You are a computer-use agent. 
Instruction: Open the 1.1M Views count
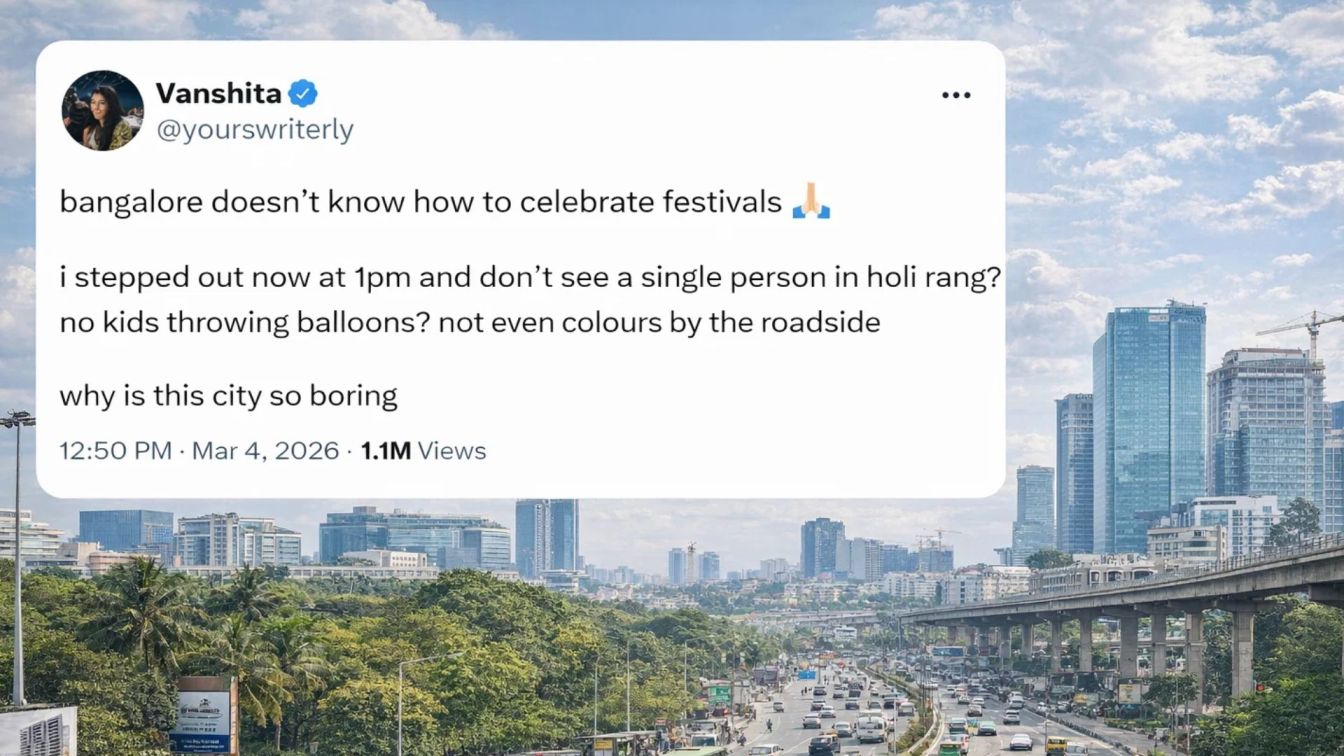423,451
